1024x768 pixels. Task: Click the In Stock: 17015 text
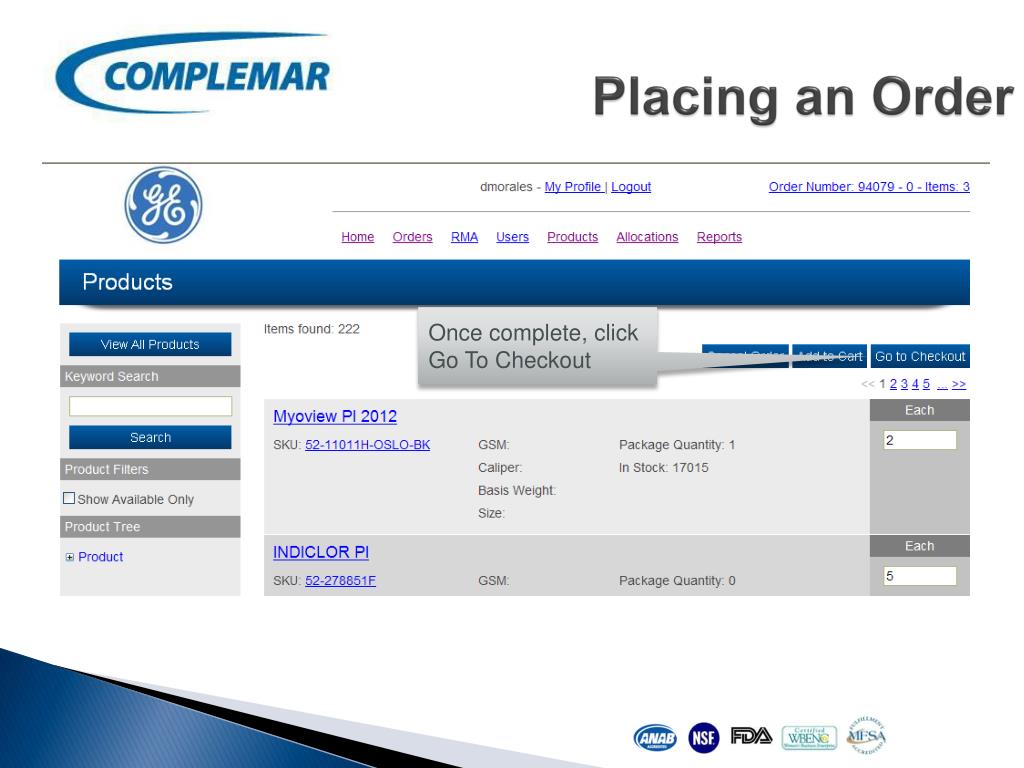click(664, 468)
